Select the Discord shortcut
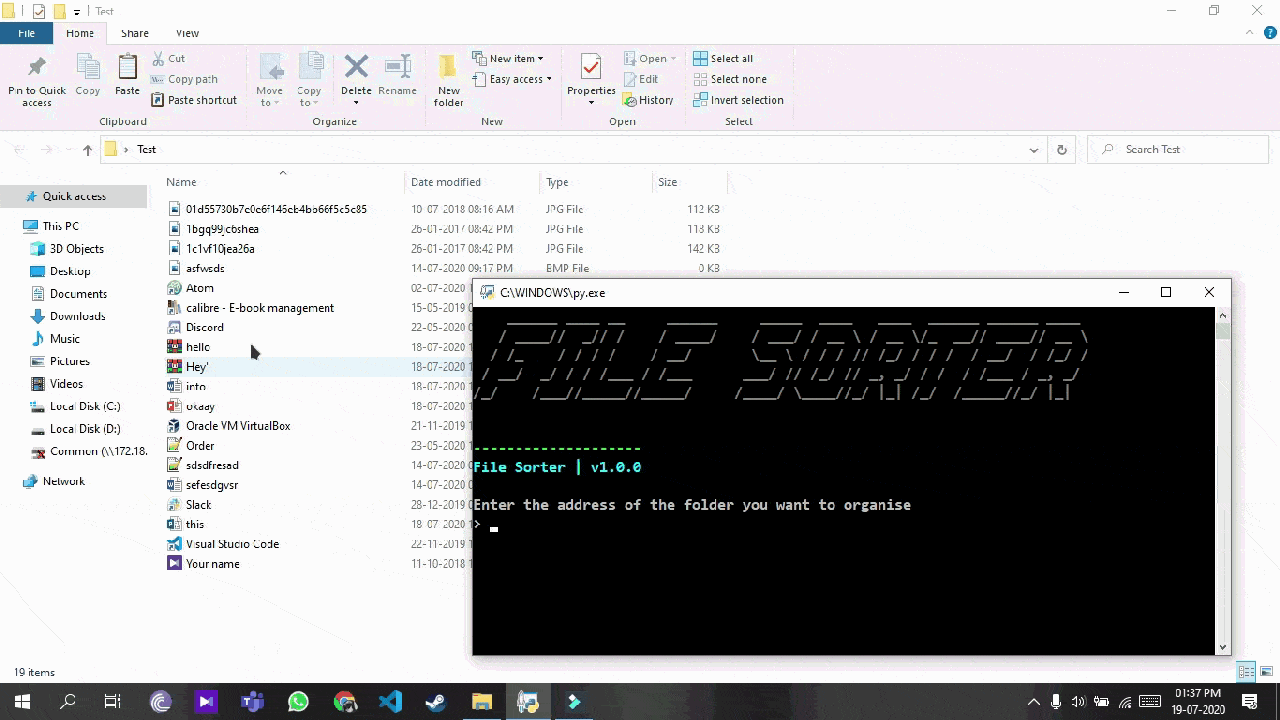The width and height of the screenshot is (1280, 720). pyautogui.click(x=205, y=327)
